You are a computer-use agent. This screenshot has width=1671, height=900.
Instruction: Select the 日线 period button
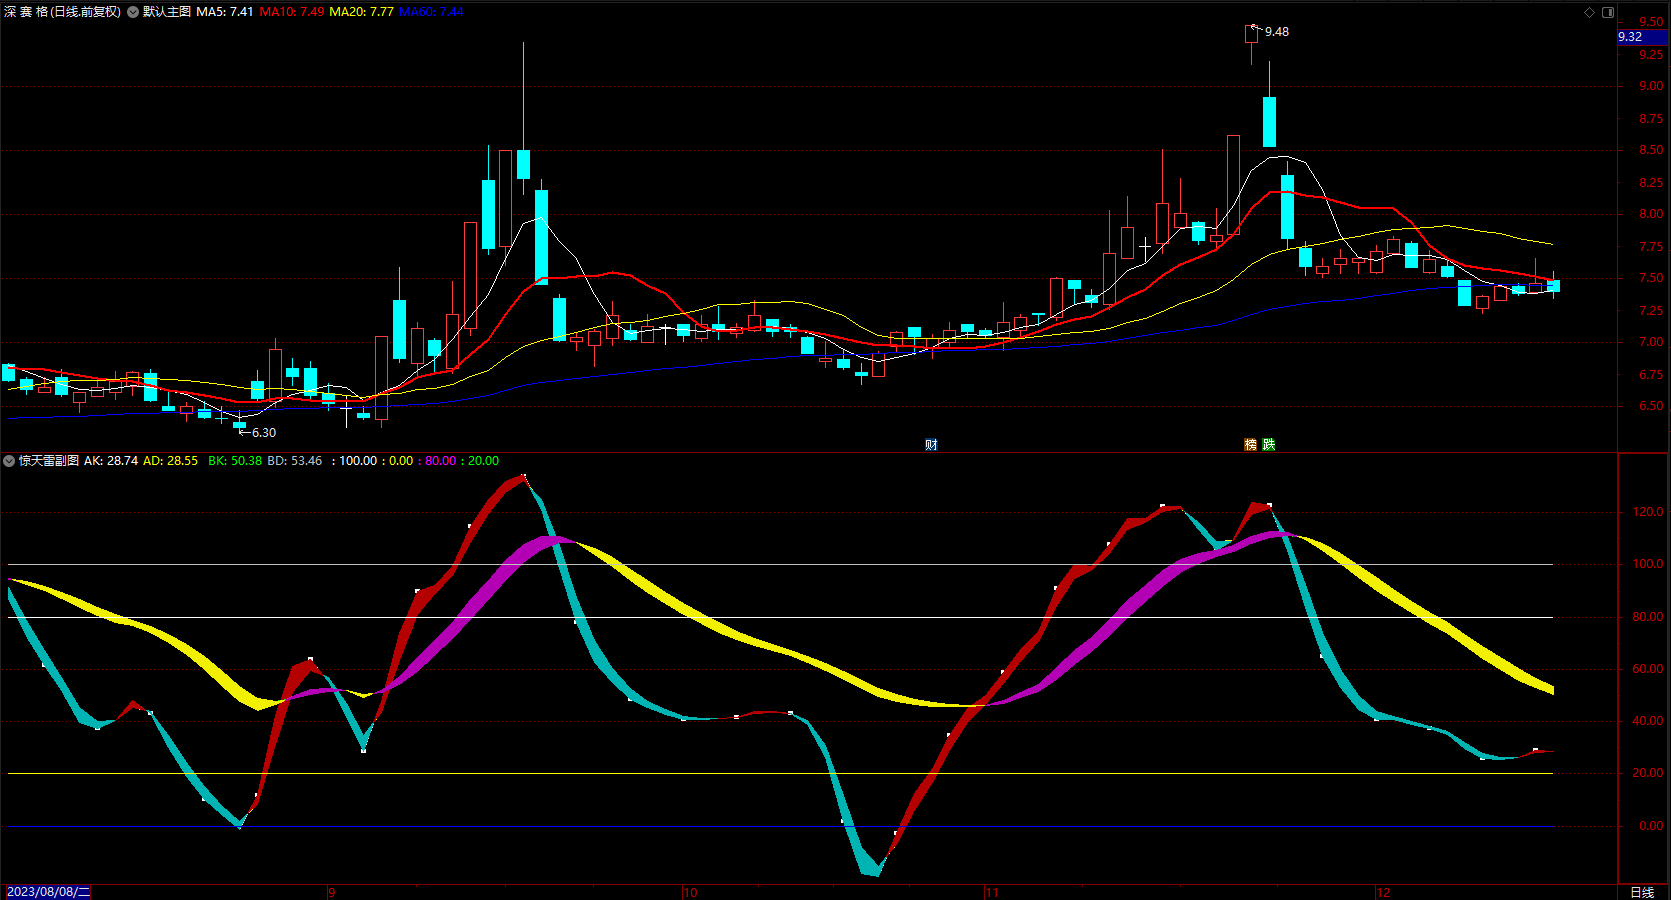coord(1642,892)
